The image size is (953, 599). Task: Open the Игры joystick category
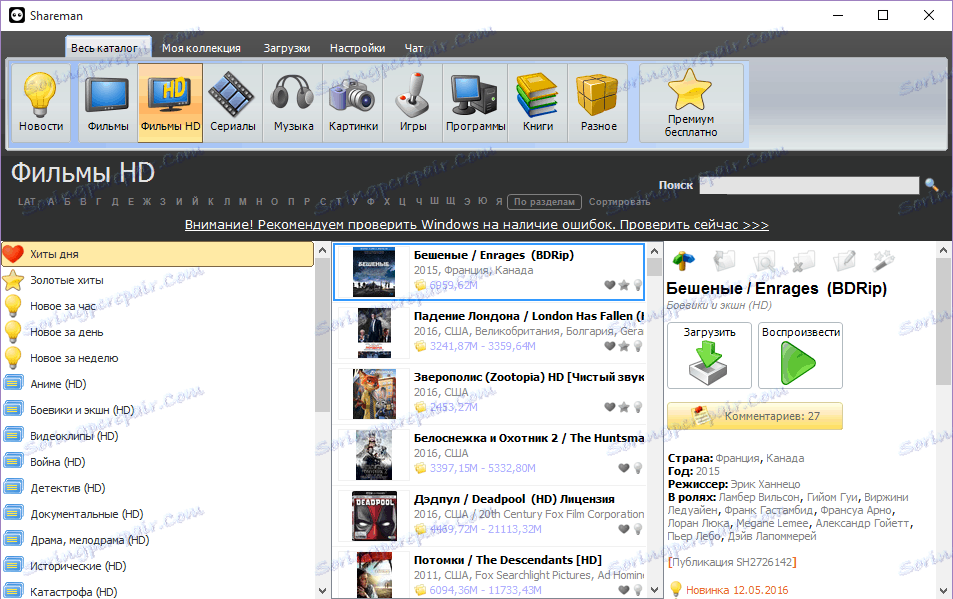coord(413,103)
